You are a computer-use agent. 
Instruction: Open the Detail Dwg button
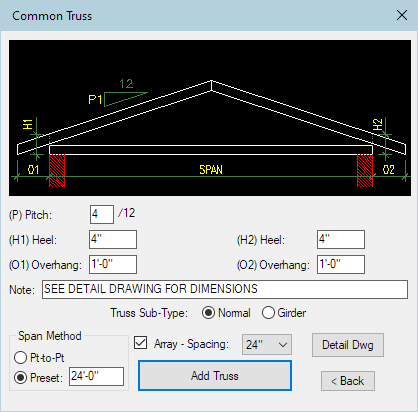tap(348, 345)
